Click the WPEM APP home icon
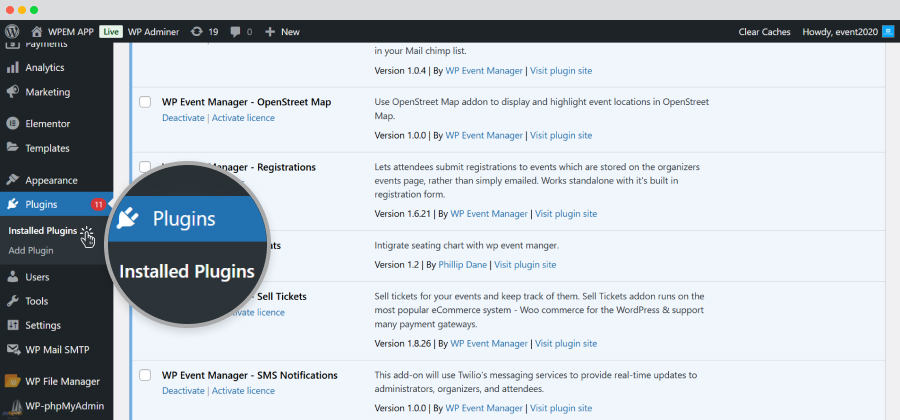Viewport: 900px width, 420px height. 37,32
